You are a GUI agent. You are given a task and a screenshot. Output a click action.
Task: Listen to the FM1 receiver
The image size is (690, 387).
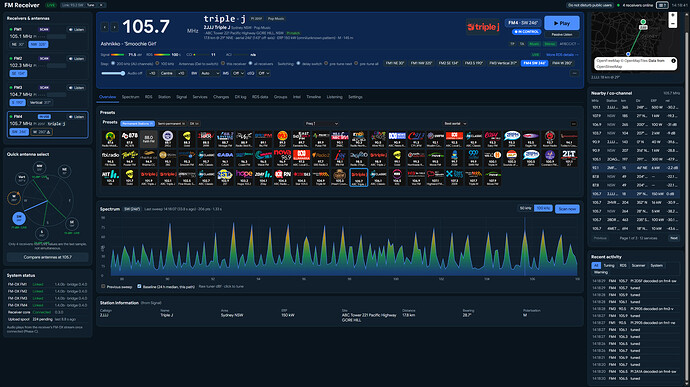[x=76, y=29]
